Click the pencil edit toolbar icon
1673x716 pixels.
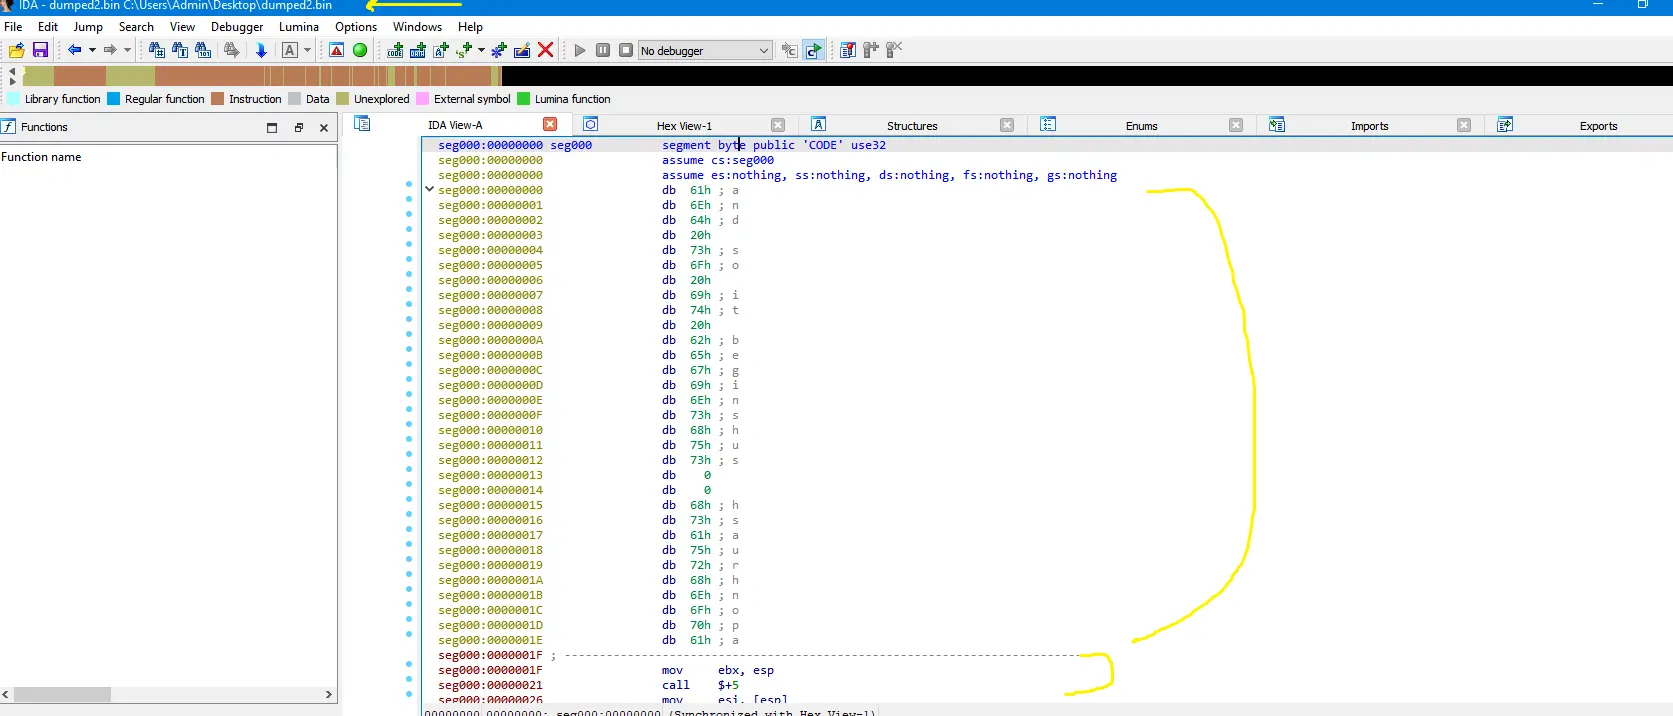click(522, 50)
